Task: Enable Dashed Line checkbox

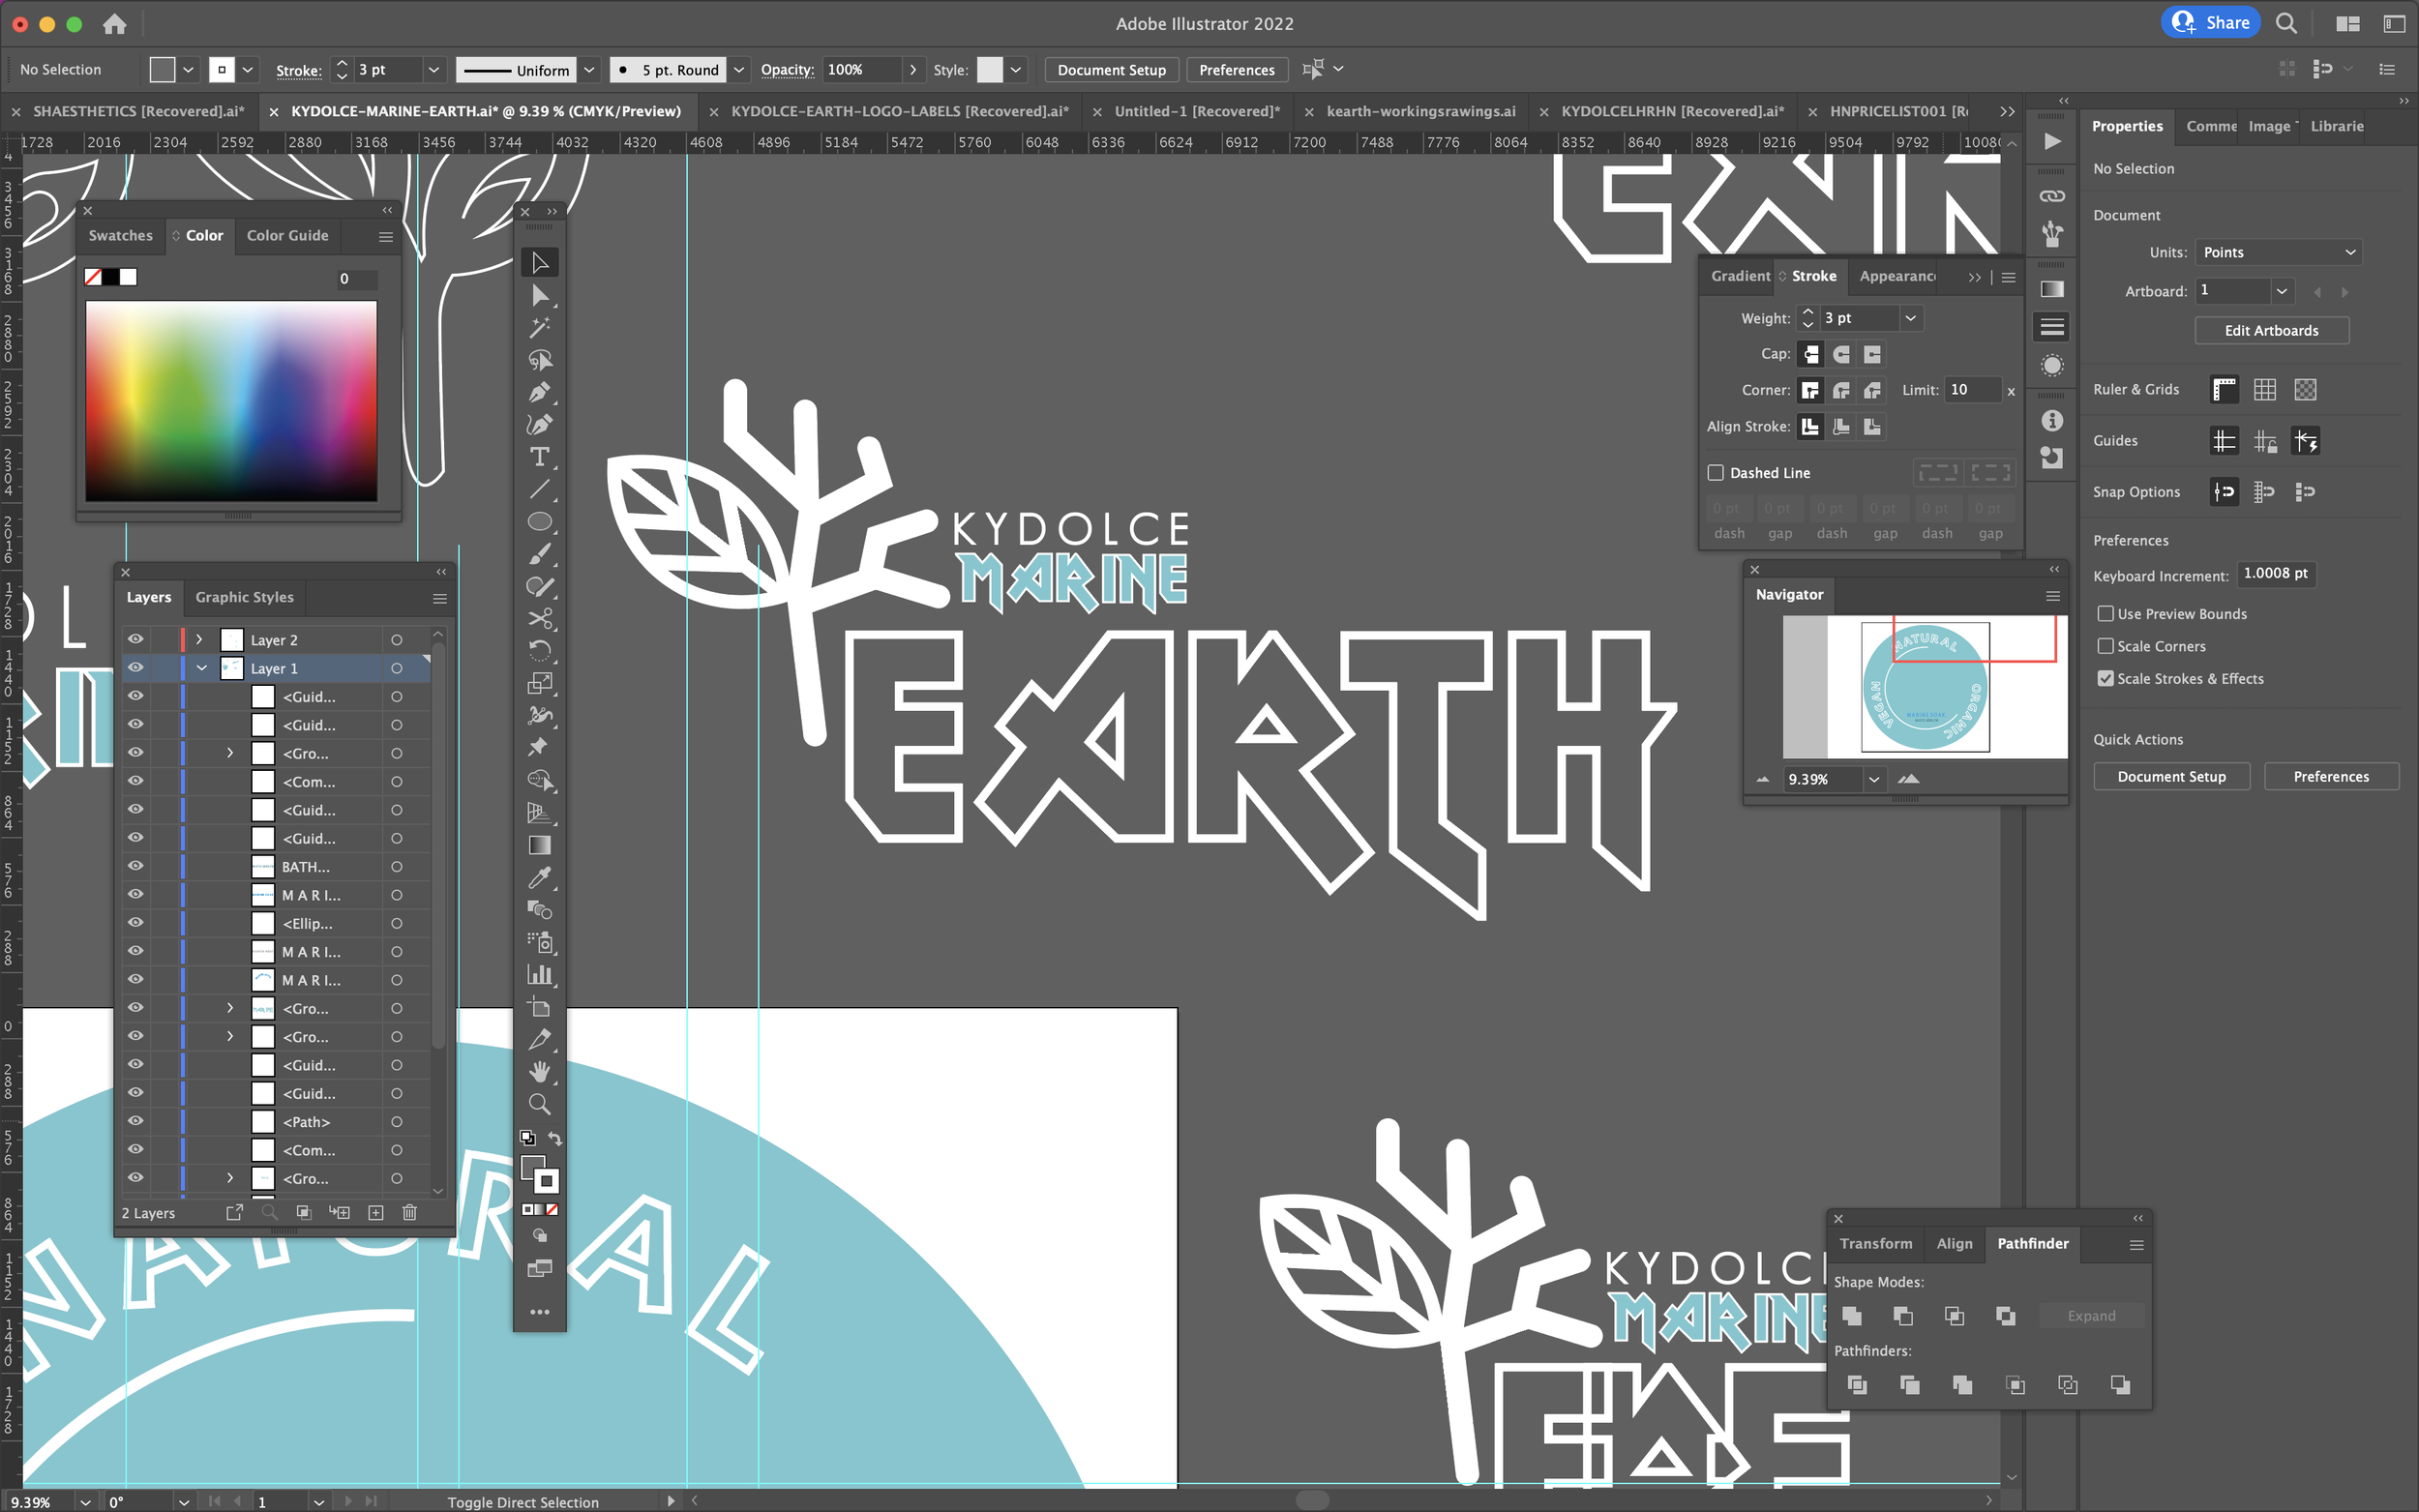Action: [x=1716, y=473]
